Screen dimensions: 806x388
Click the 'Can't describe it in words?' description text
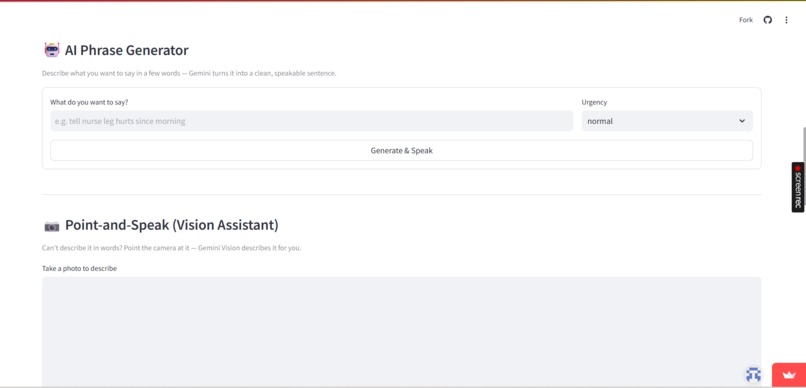pos(172,248)
